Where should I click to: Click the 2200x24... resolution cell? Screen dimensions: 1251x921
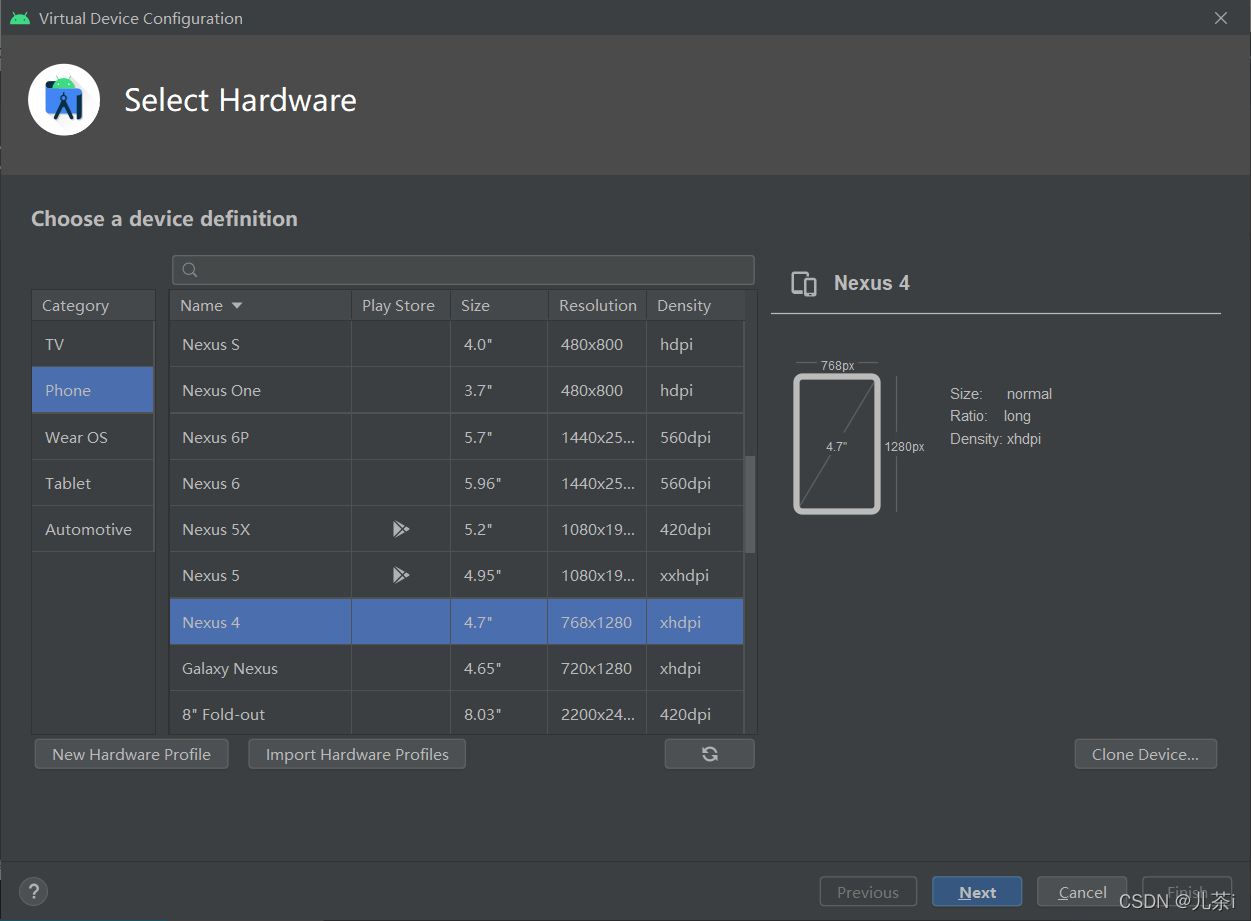pyautogui.click(x=596, y=714)
